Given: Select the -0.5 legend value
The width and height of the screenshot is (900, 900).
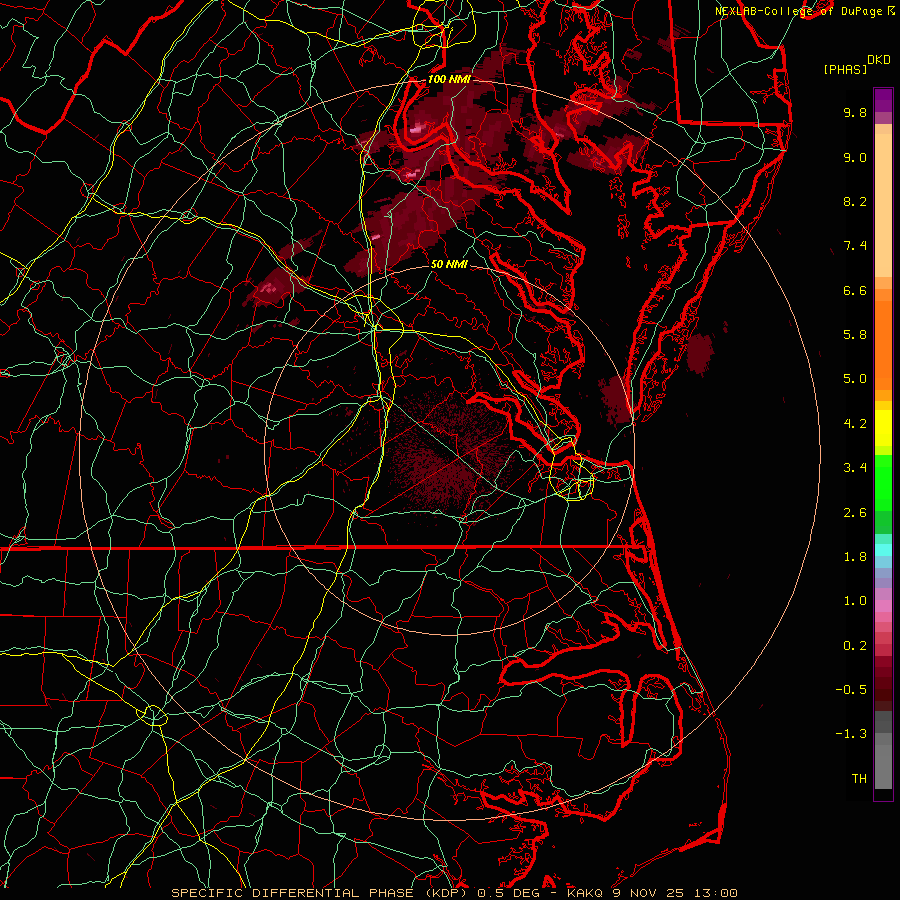Looking at the screenshot, I should coord(851,690).
